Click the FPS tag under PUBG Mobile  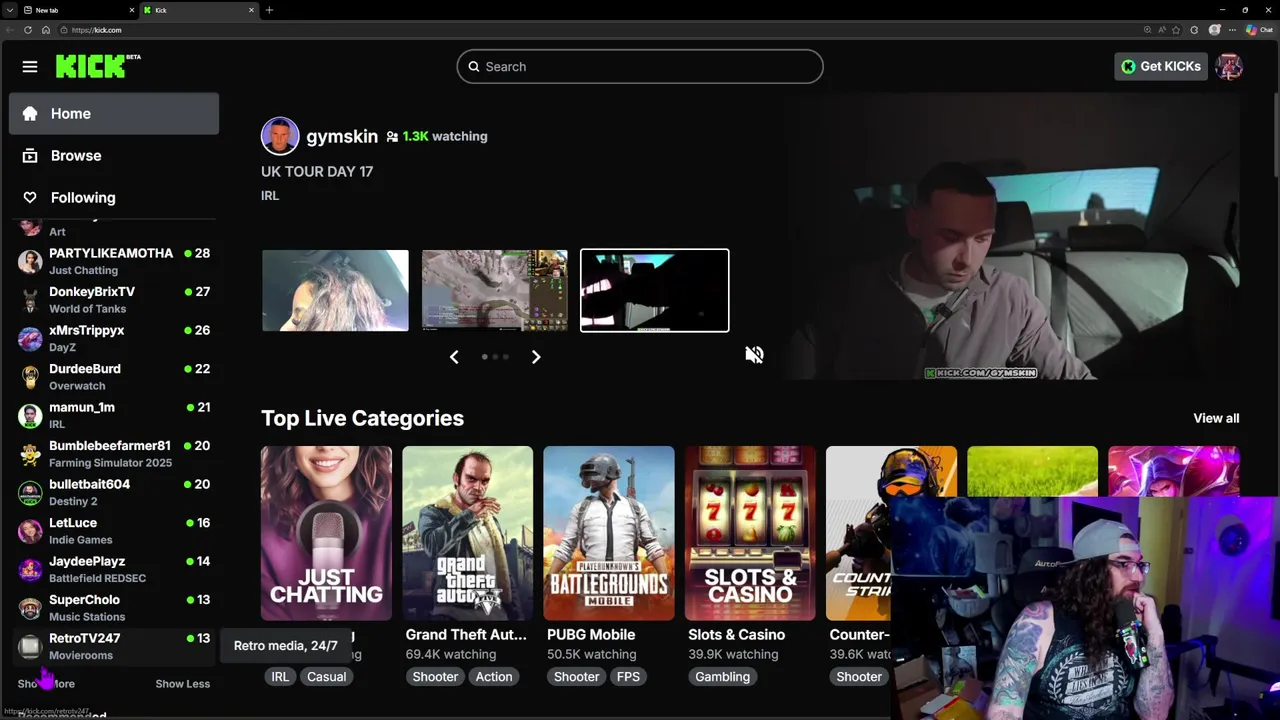tap(628, 677)
